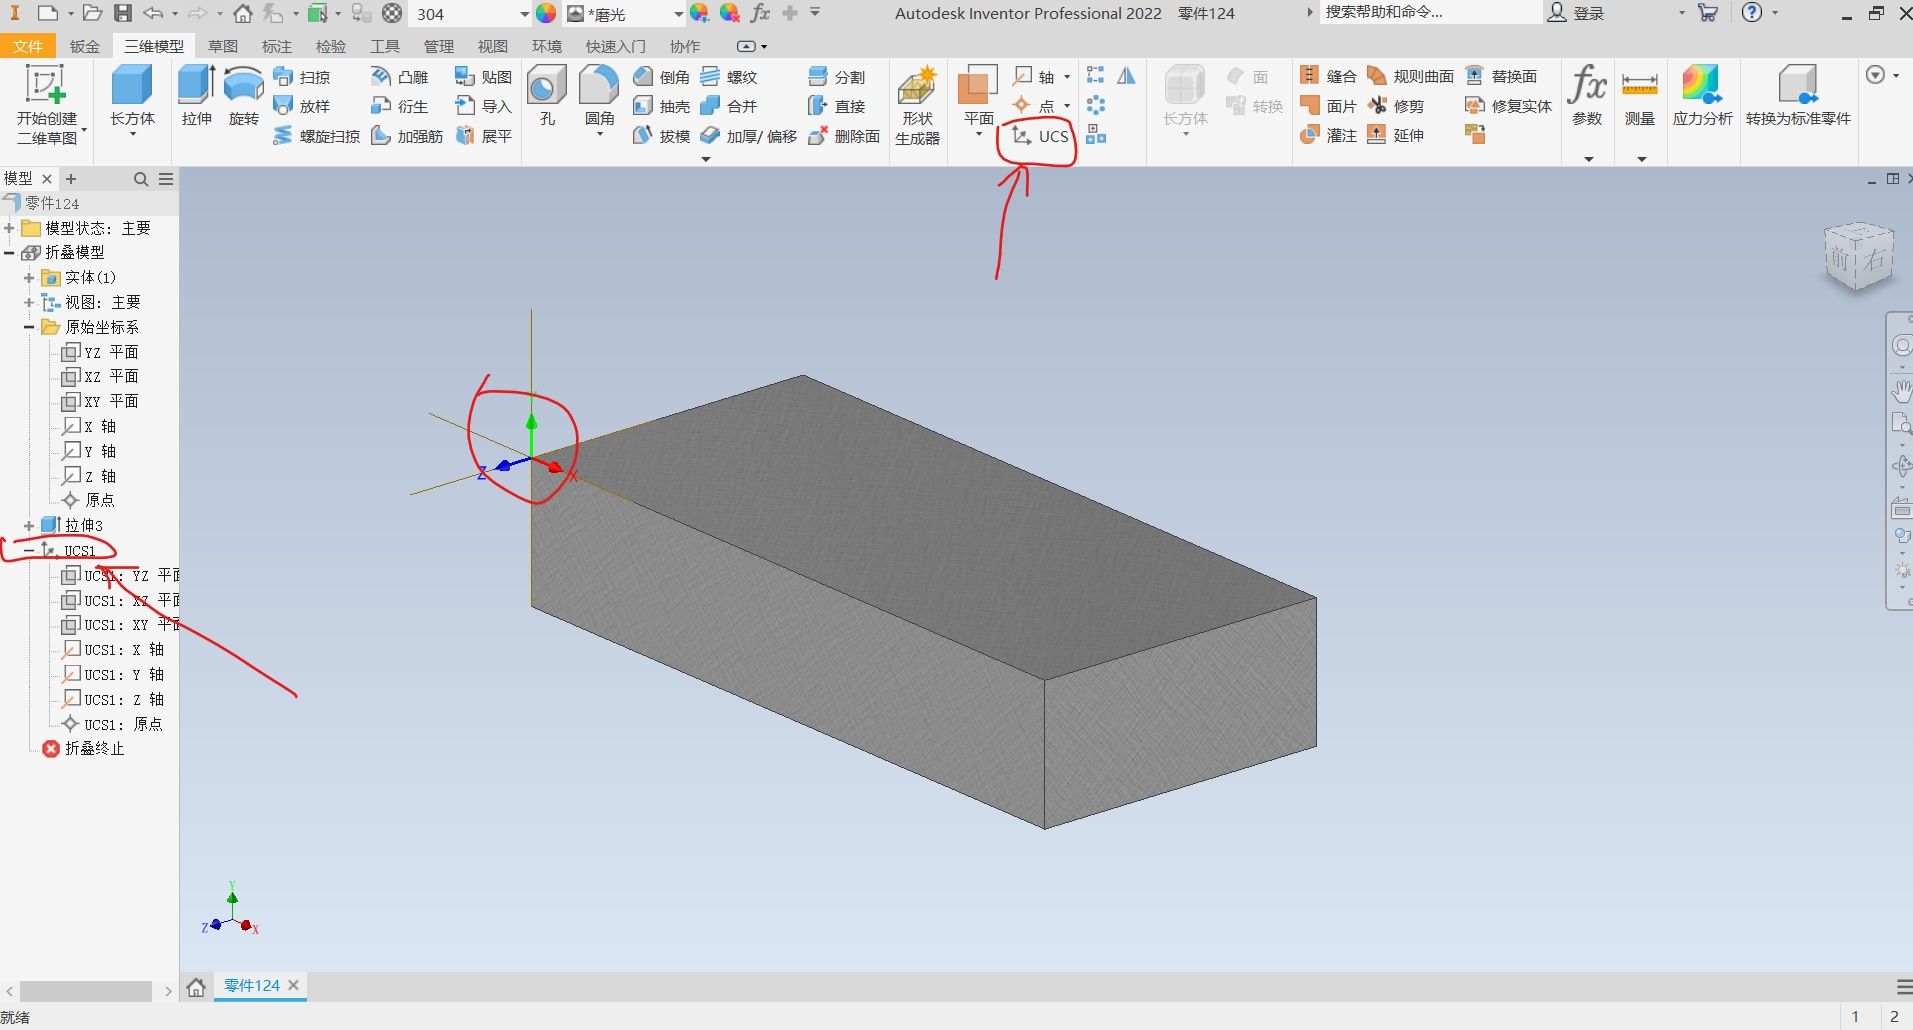Open the 检验 ribbon tab
1913x1030 pixels.
click(331, 46)
